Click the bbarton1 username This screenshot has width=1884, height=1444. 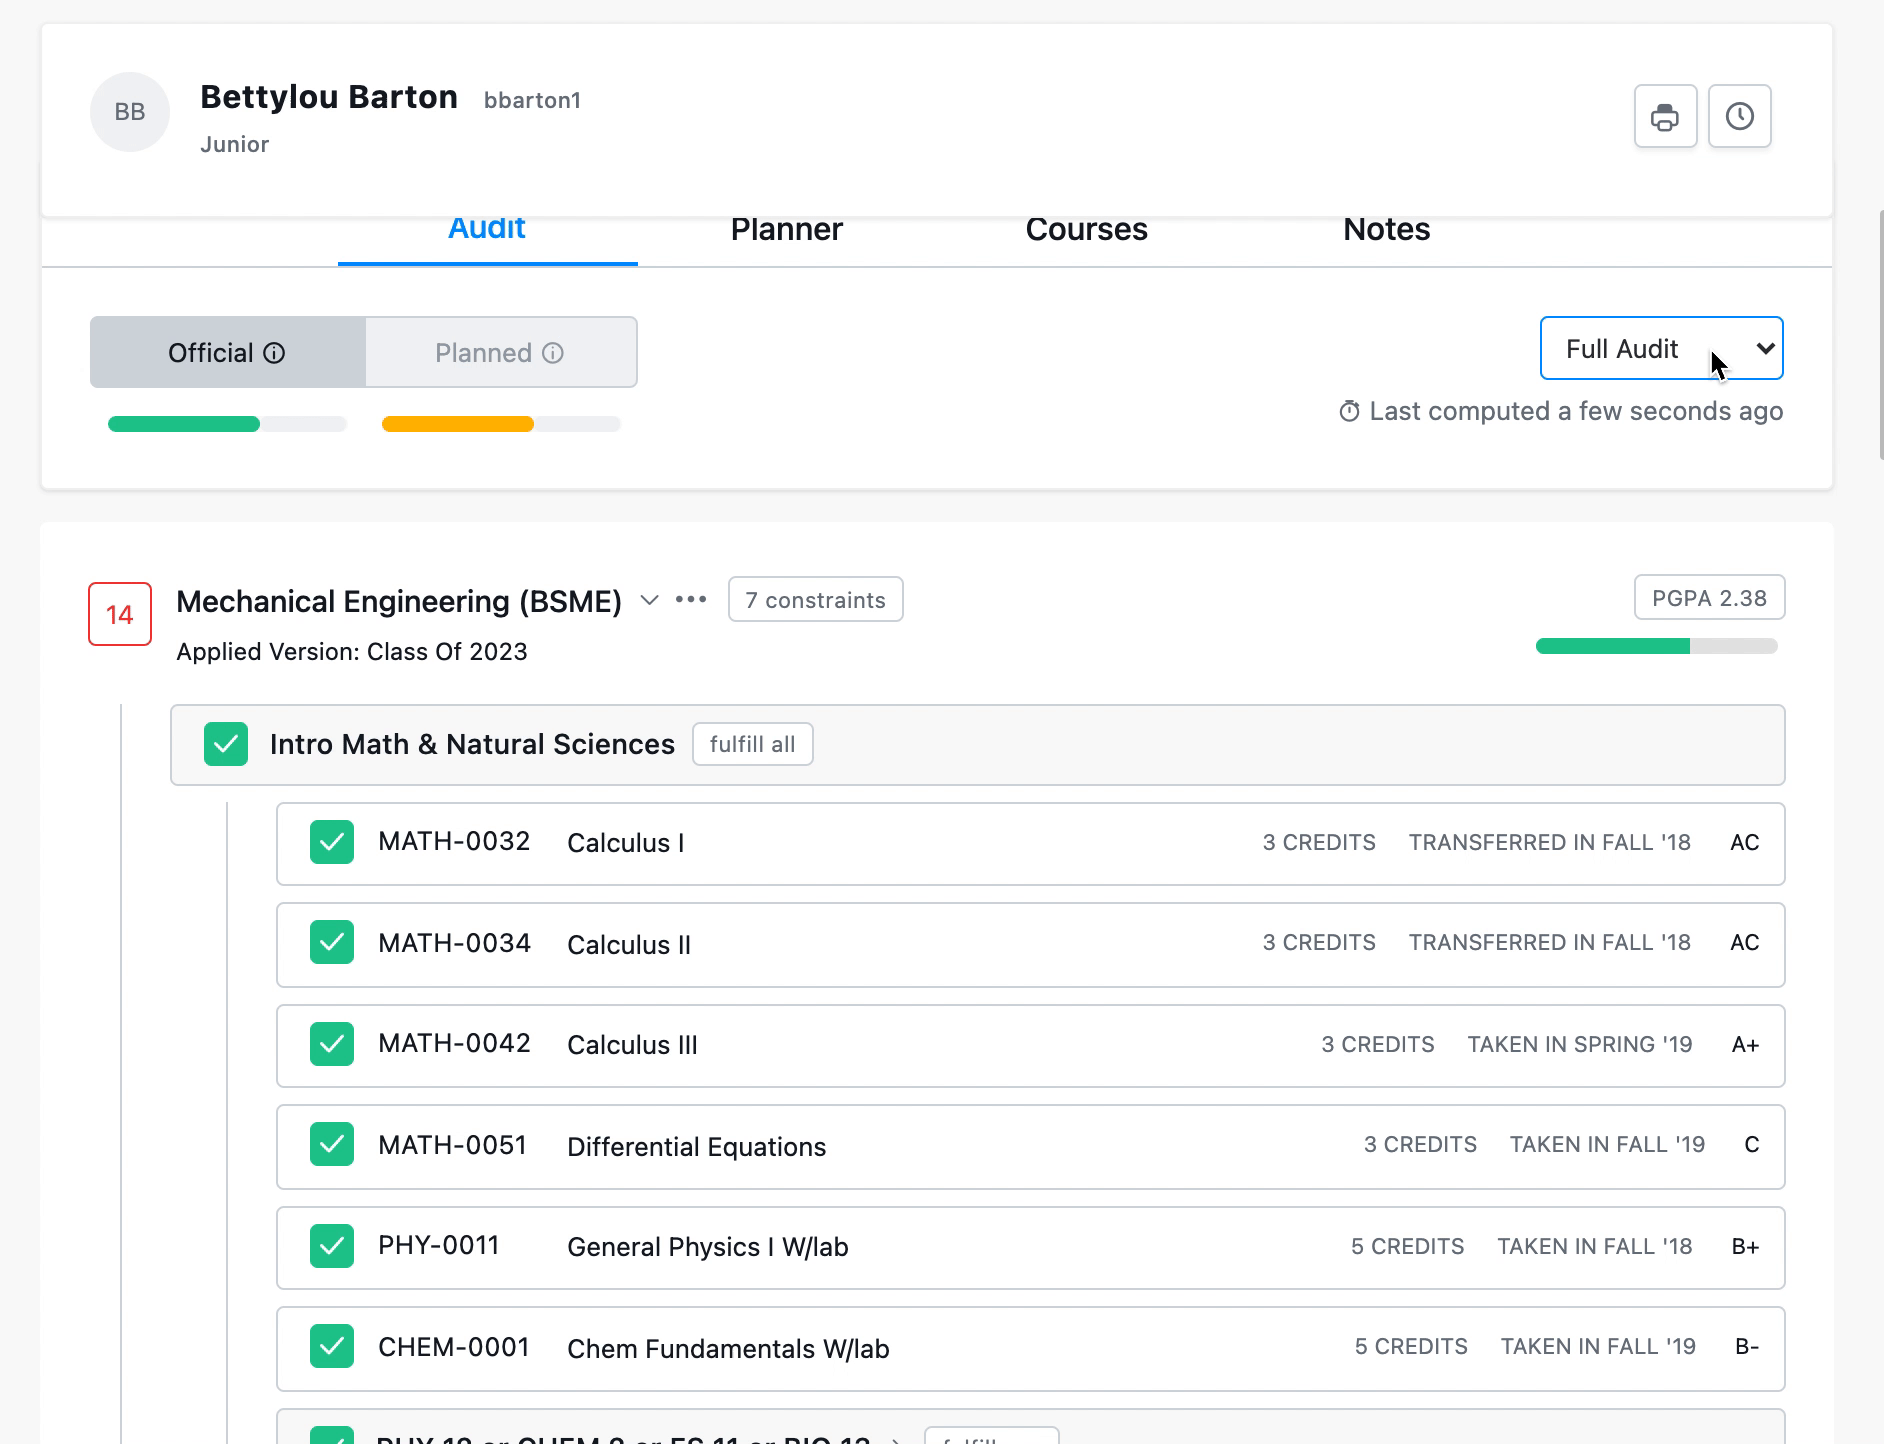click(532, 100)
